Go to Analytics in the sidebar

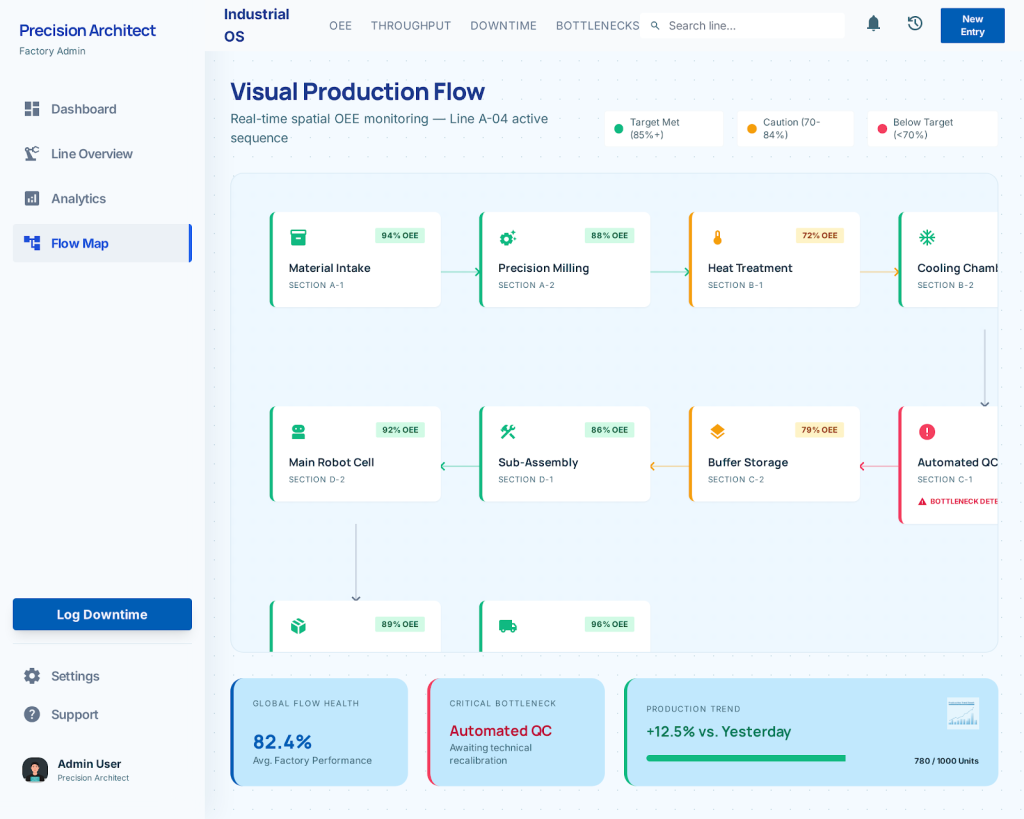pyautogui.click(x=78, y=199)
